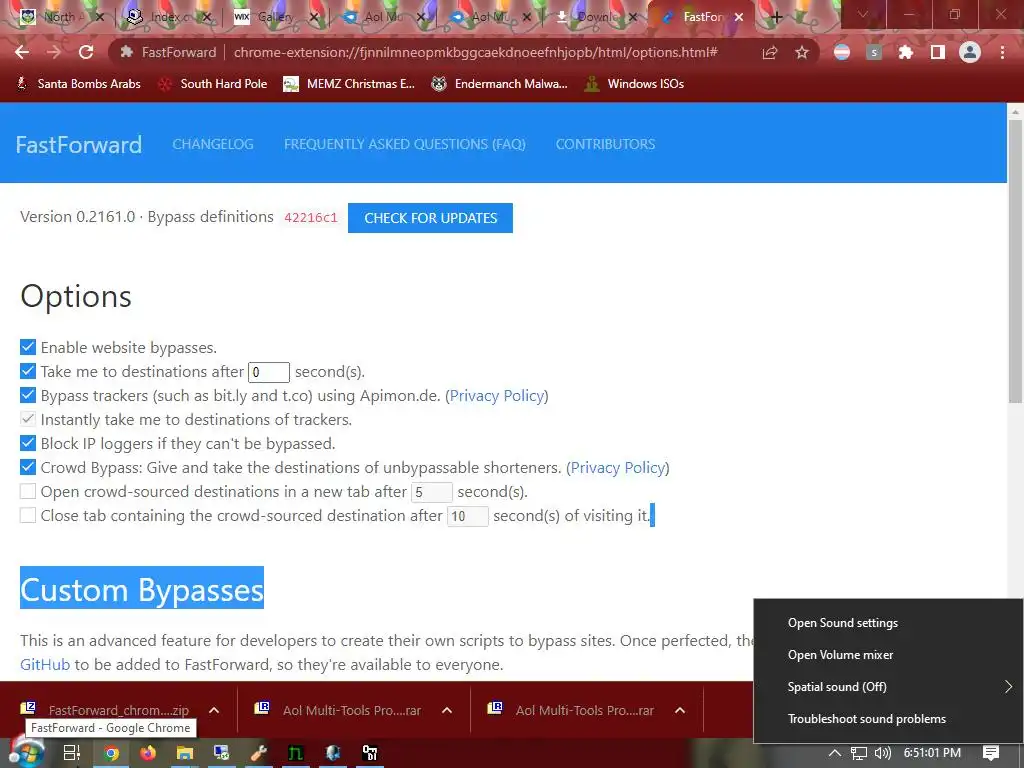Image resolution: width=1024 pixels, height=768 pixels.
Task: Toggle Block IP loggers checkbox
Action: coord(27,443)
